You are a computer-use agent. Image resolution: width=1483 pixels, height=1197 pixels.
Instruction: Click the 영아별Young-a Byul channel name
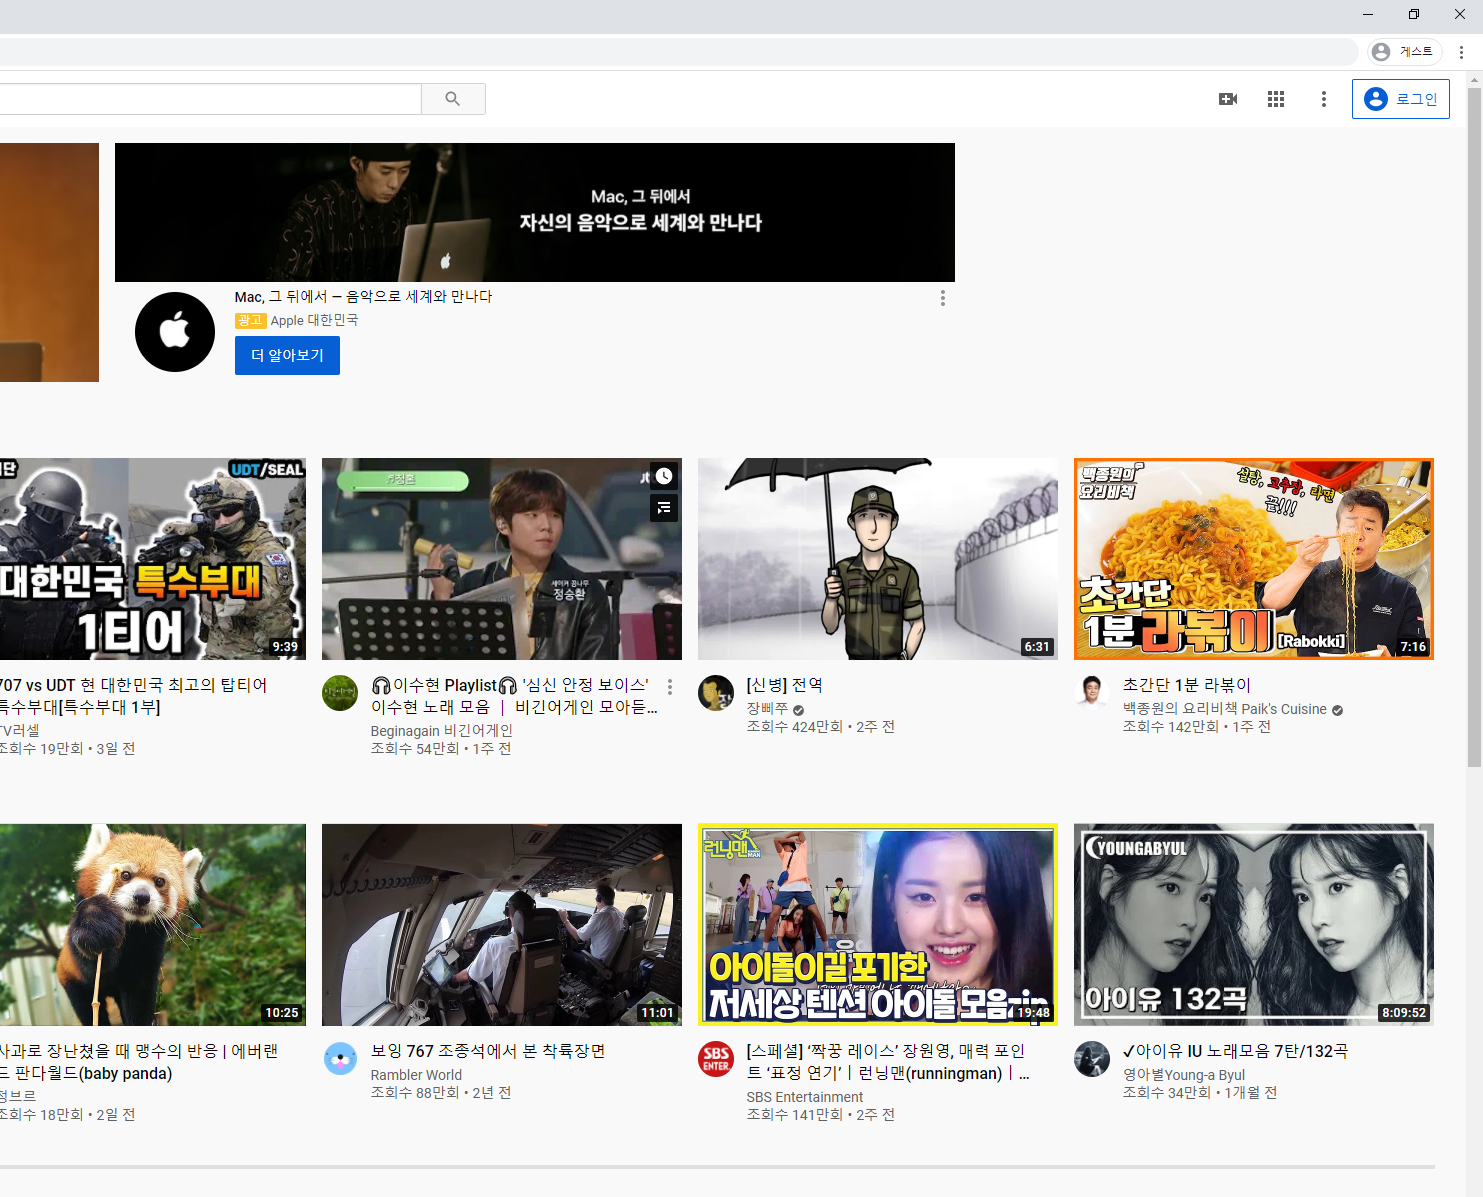[x=1184, y=1075]
